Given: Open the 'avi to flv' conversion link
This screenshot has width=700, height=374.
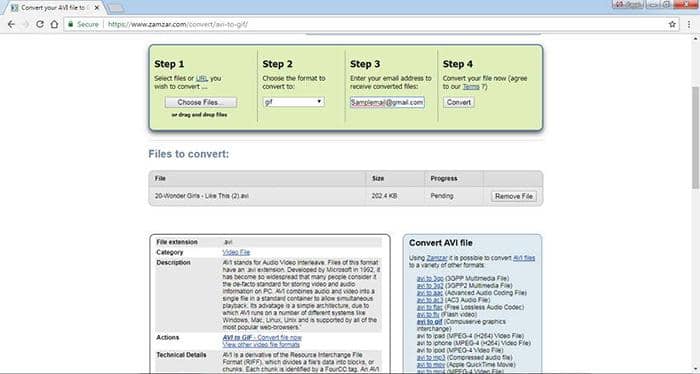Looking at the screenshot, I should tap(428, 315).
